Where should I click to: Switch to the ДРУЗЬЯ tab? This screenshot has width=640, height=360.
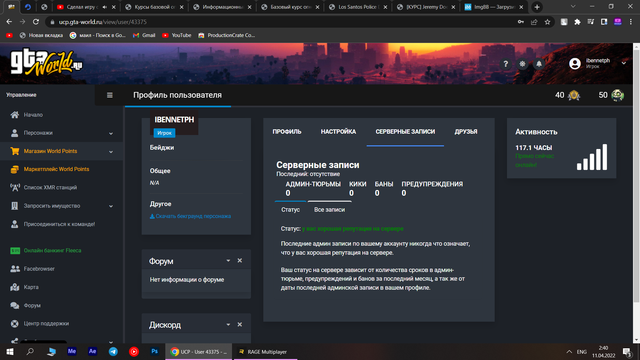click(466, 131)
